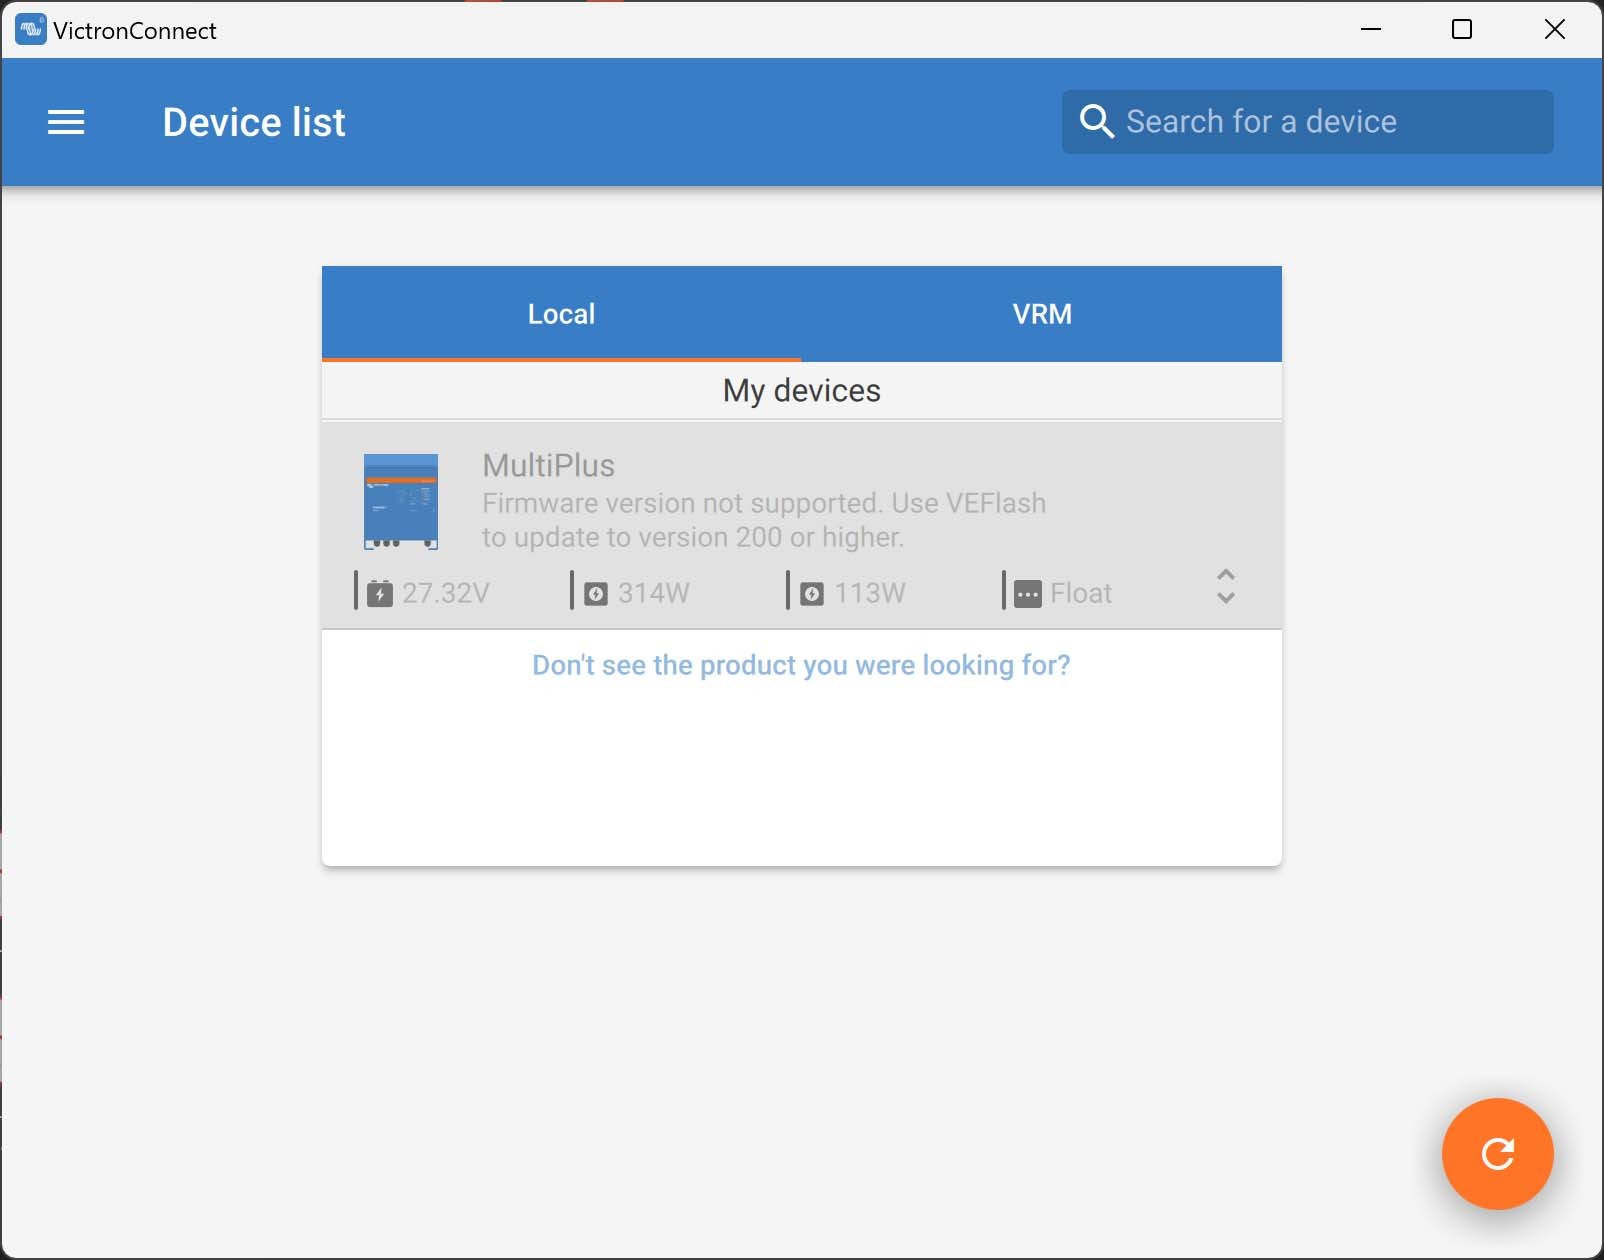Click the magnifying glass search icon
The height and width of the screenshot is (1260, 1604).
point(1096,122)
